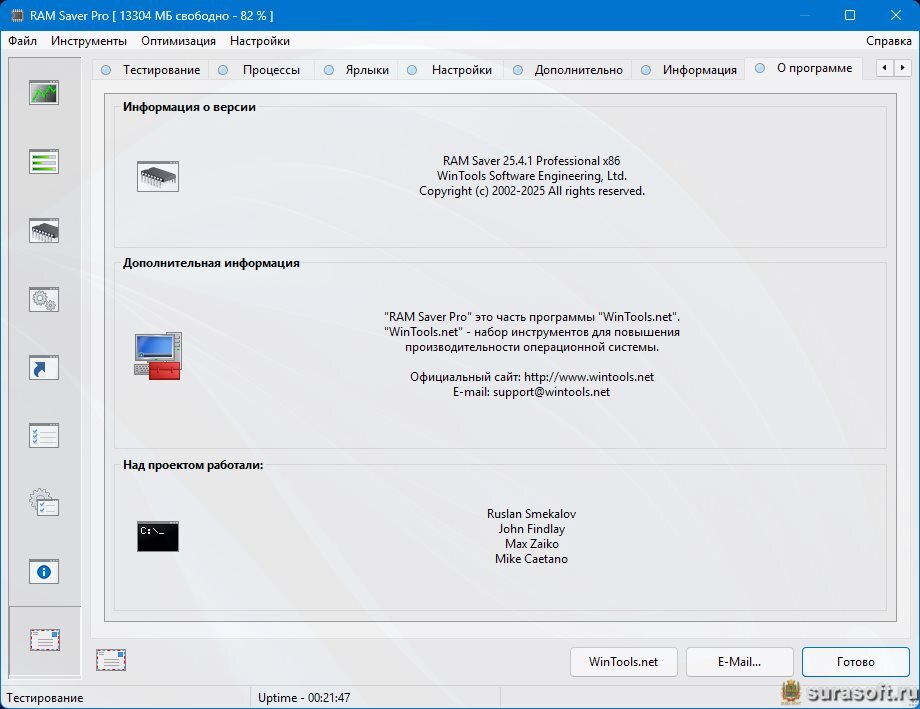Click the command prompt icon in credits
This screenshot has height=709, width=920.
coord(158,536)
